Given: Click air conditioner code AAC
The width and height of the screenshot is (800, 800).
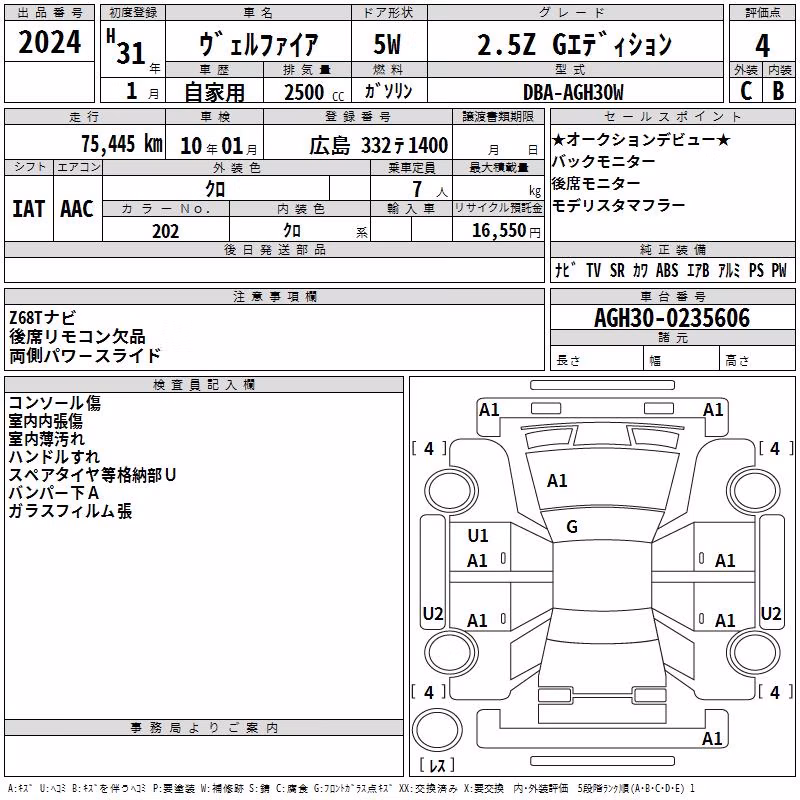Looking at the screenshot, I should [x=77, y=209].
